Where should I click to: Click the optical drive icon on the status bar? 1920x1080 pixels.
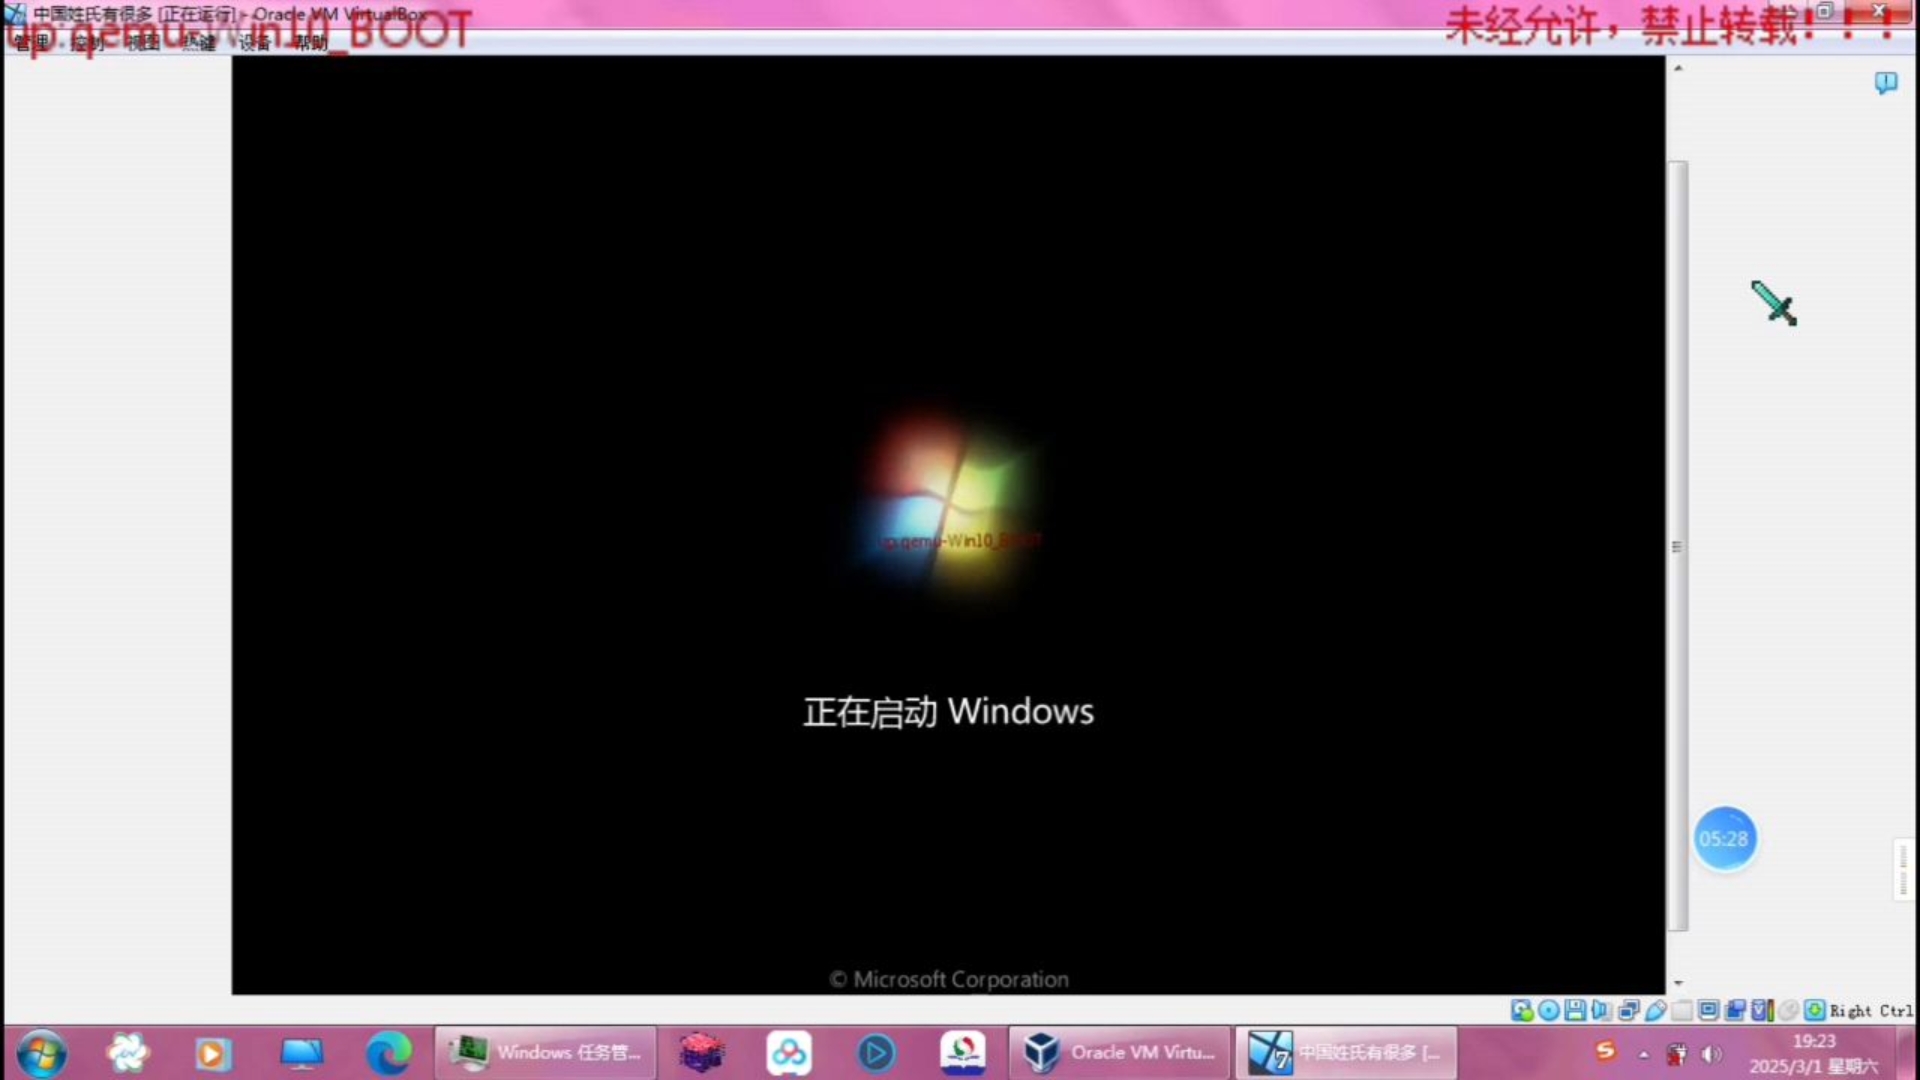click(1549, 1011)
